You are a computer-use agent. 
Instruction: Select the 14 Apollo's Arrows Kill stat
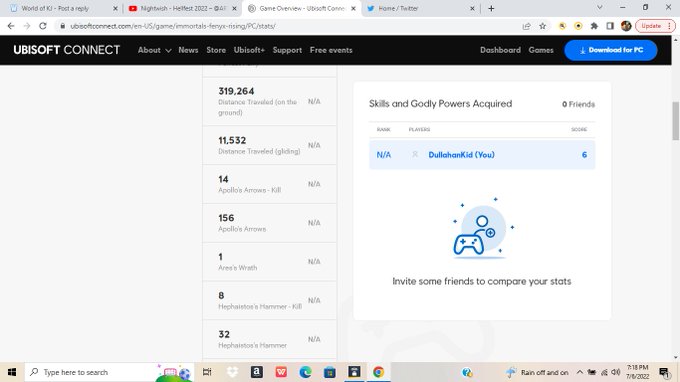(x=269, y=184)
